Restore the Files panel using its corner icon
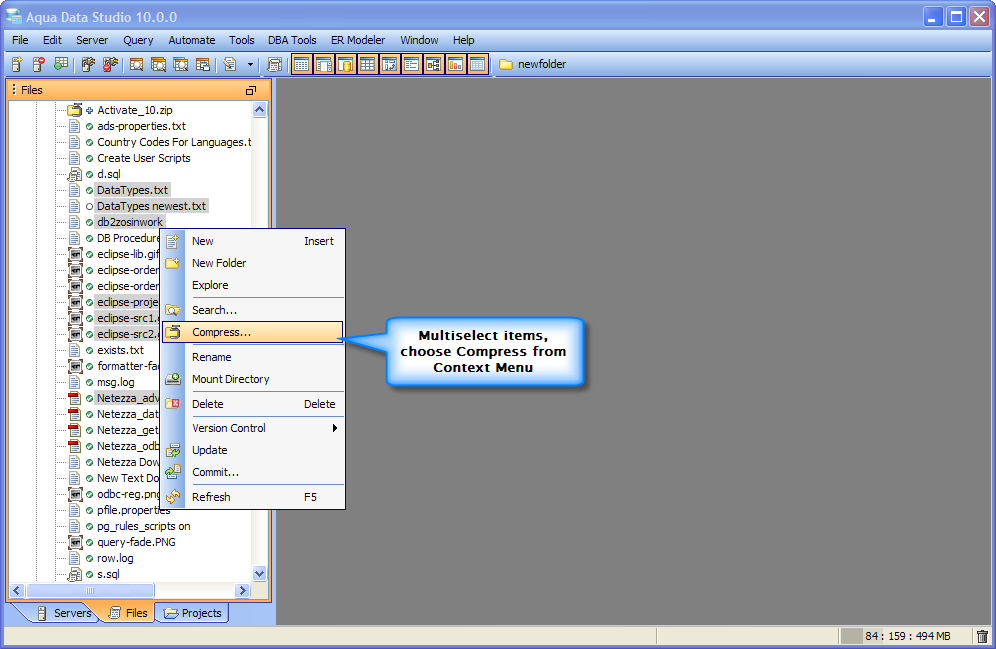The image size is (996, 649). [x=251, y=91]
